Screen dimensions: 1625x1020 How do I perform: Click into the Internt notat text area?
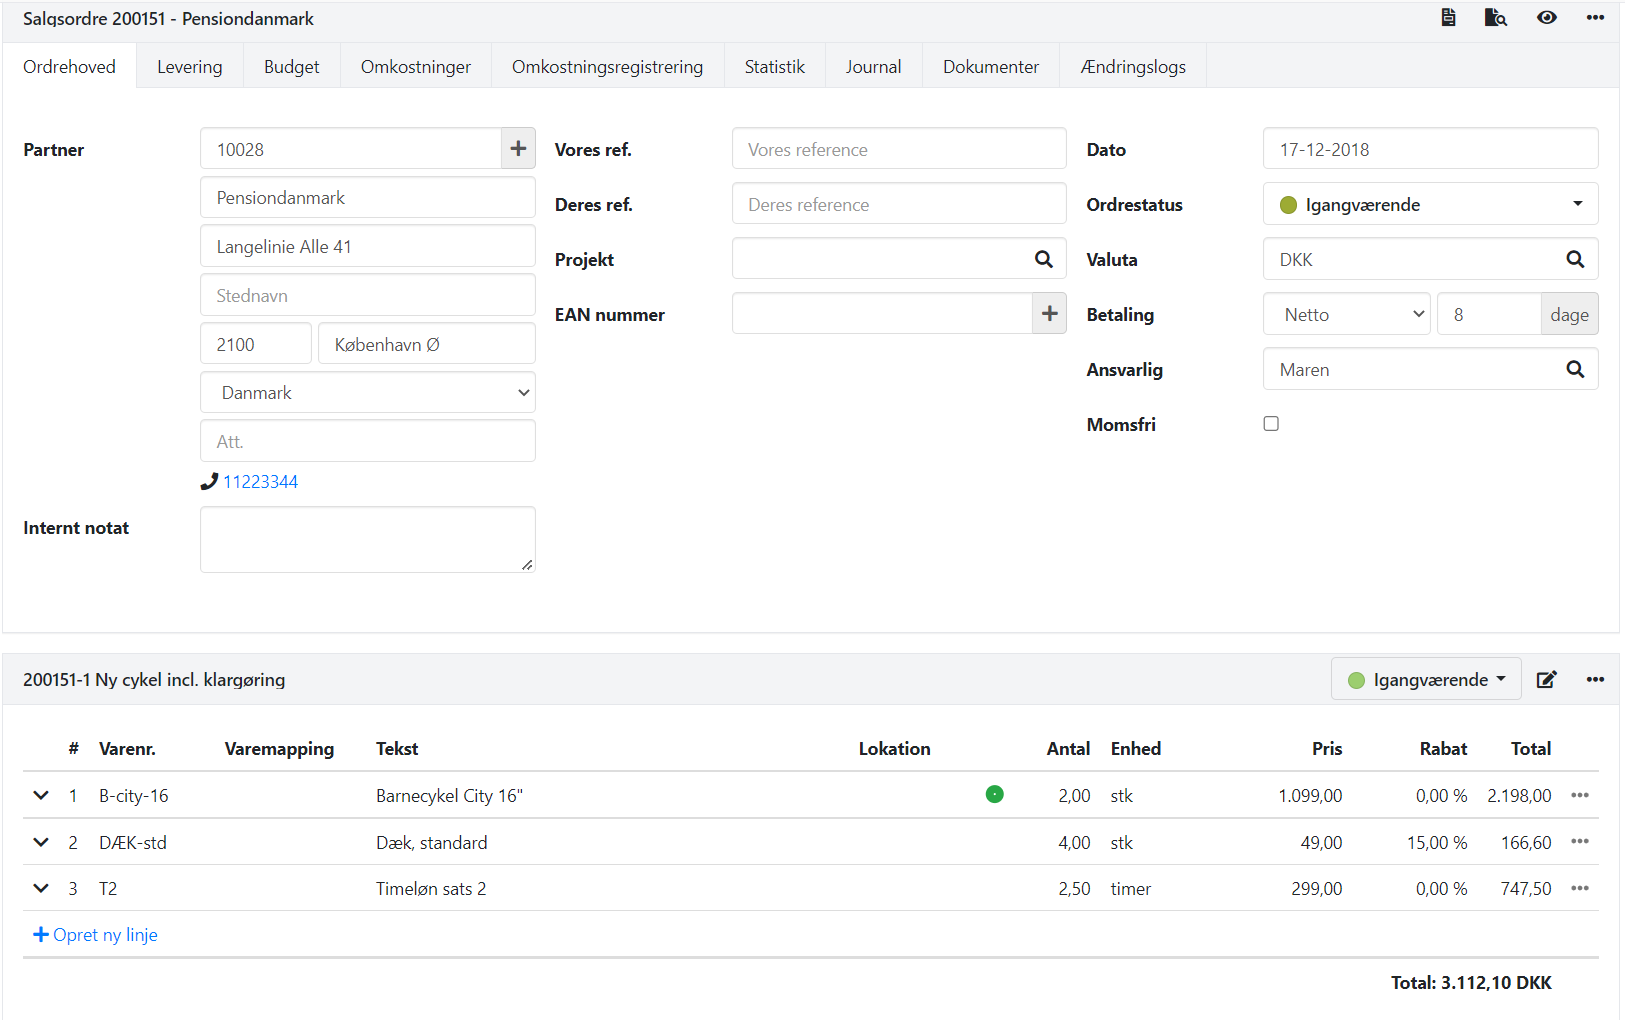click(x=367, y=539)
